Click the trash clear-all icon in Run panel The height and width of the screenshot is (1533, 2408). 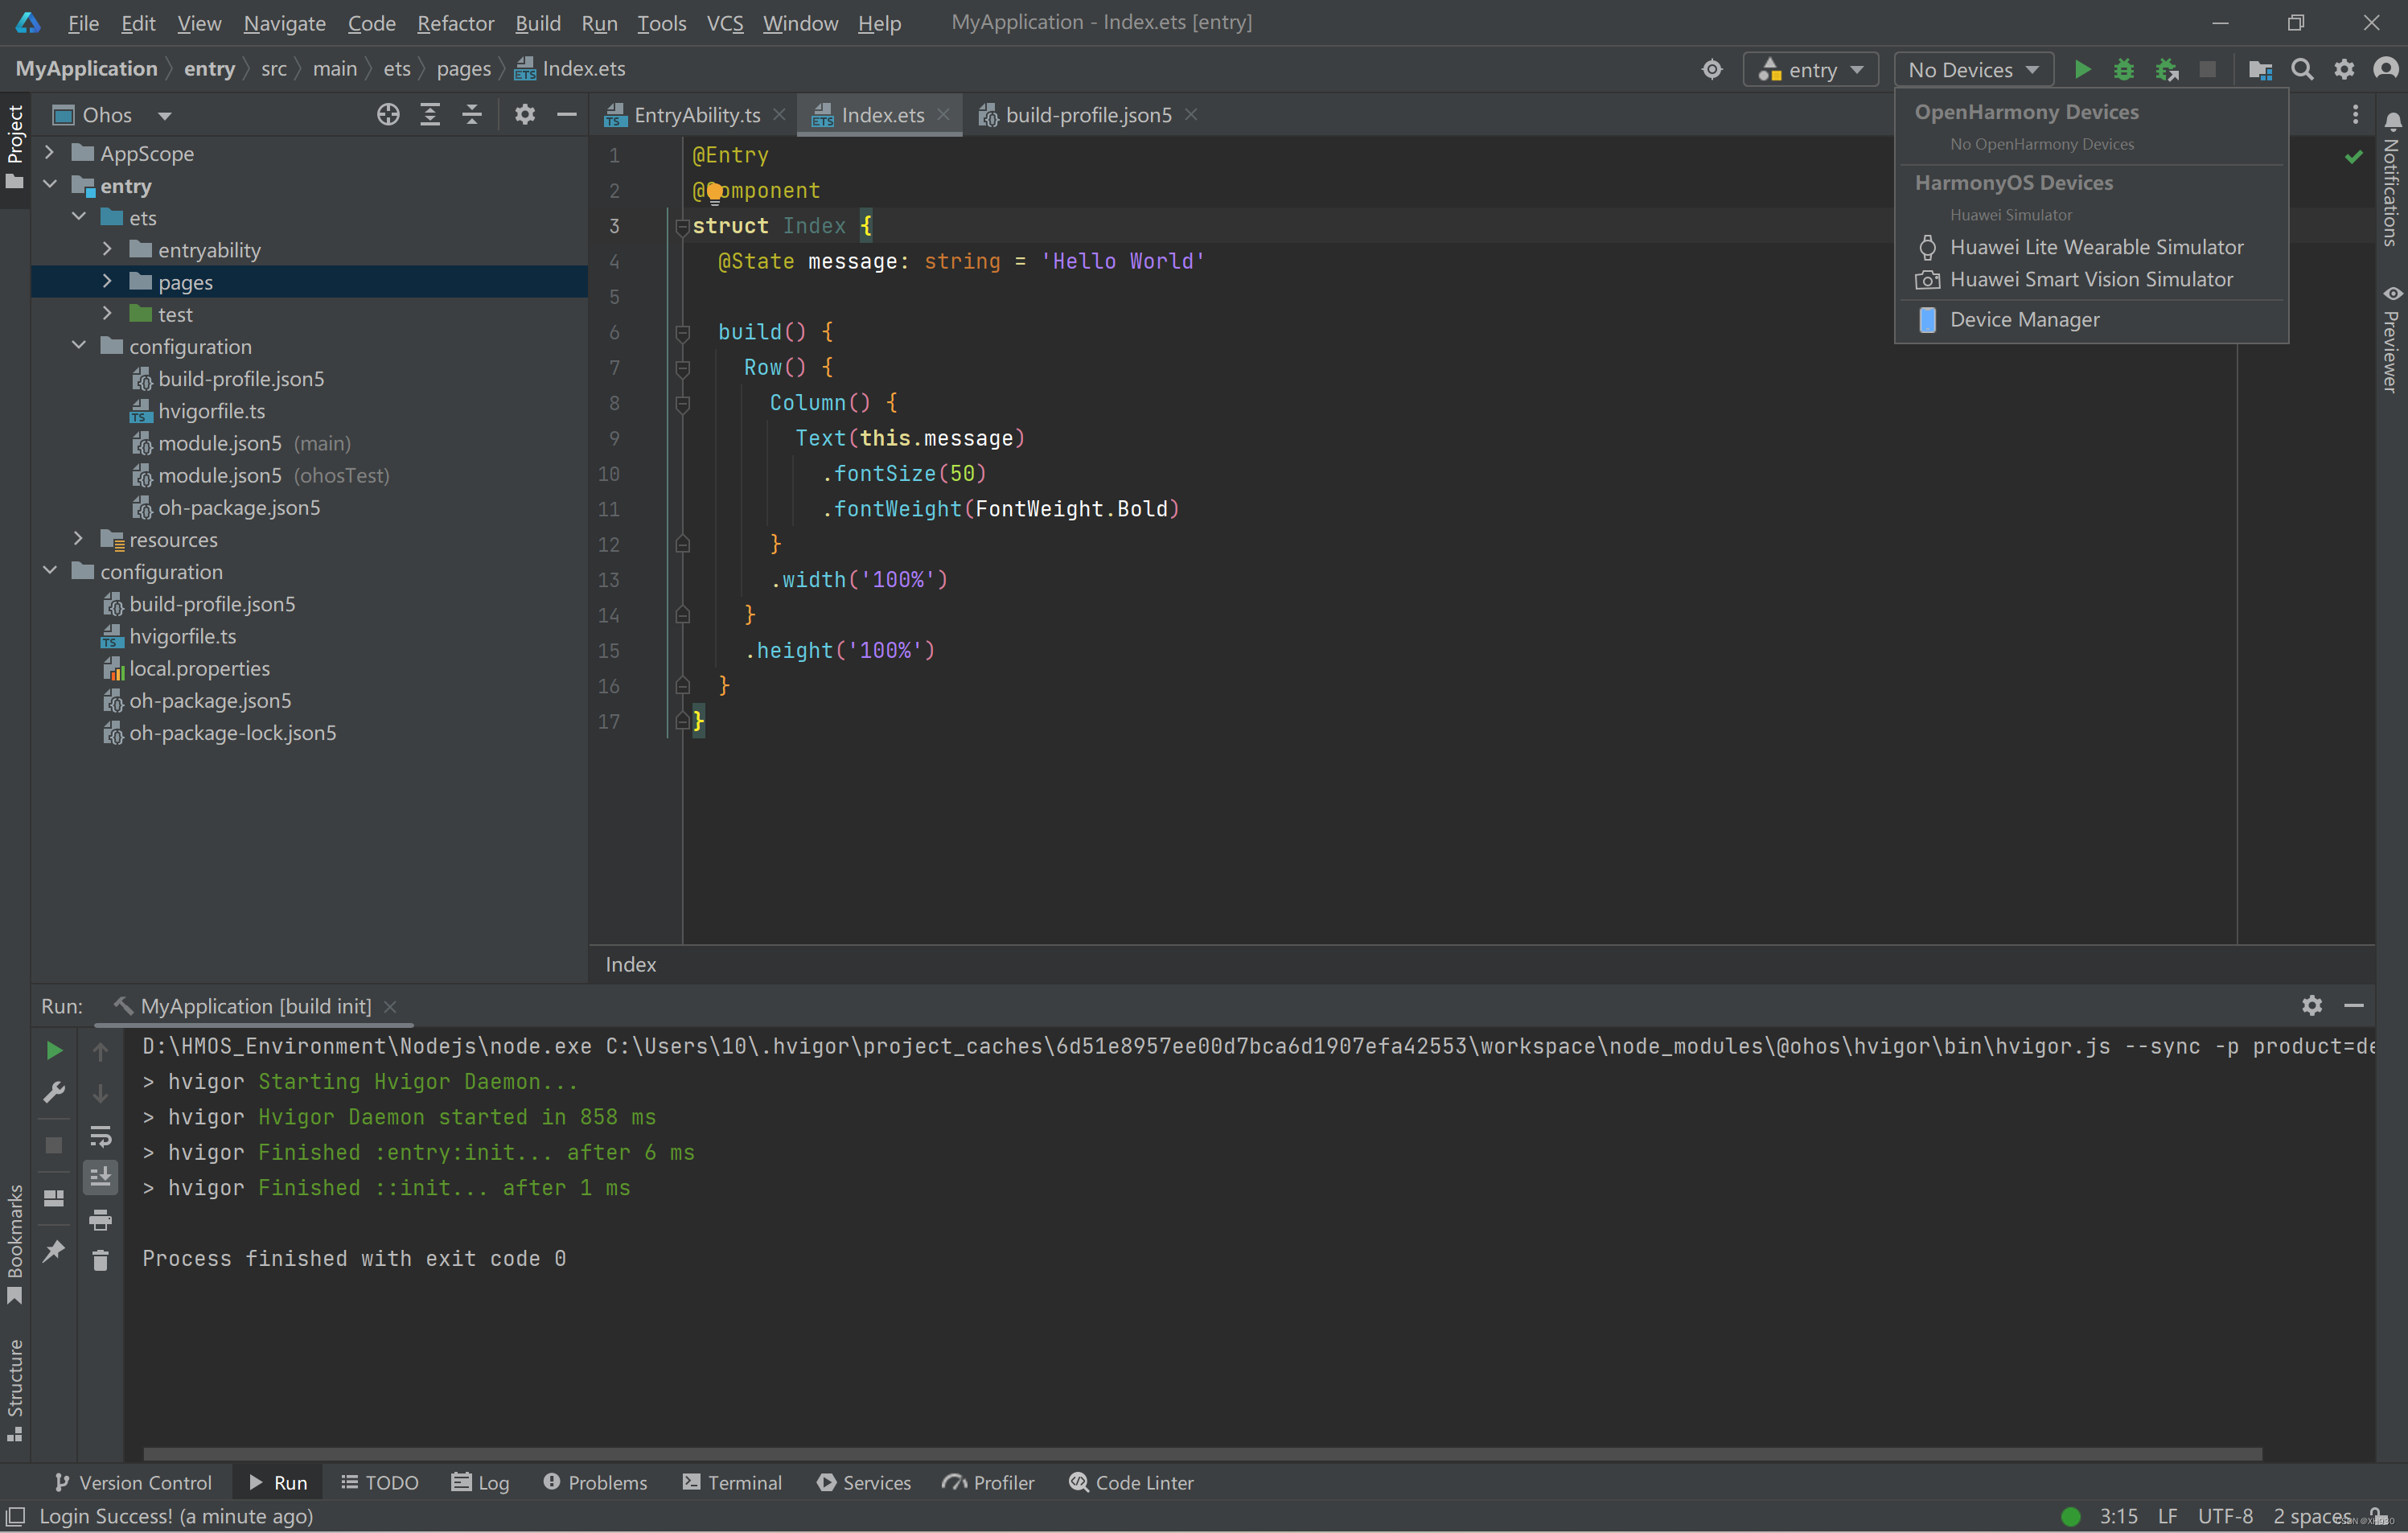100,1261
